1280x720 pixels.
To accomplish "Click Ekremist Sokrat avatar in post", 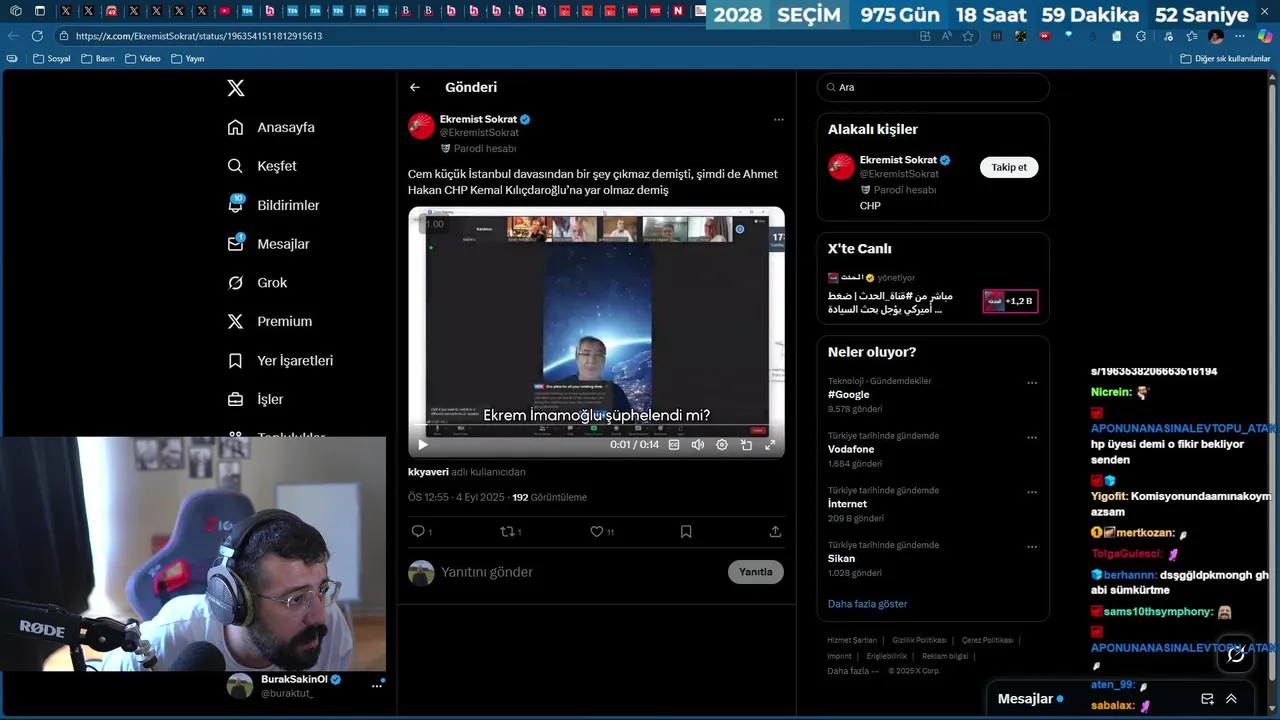I will click(x=421, y=126).
